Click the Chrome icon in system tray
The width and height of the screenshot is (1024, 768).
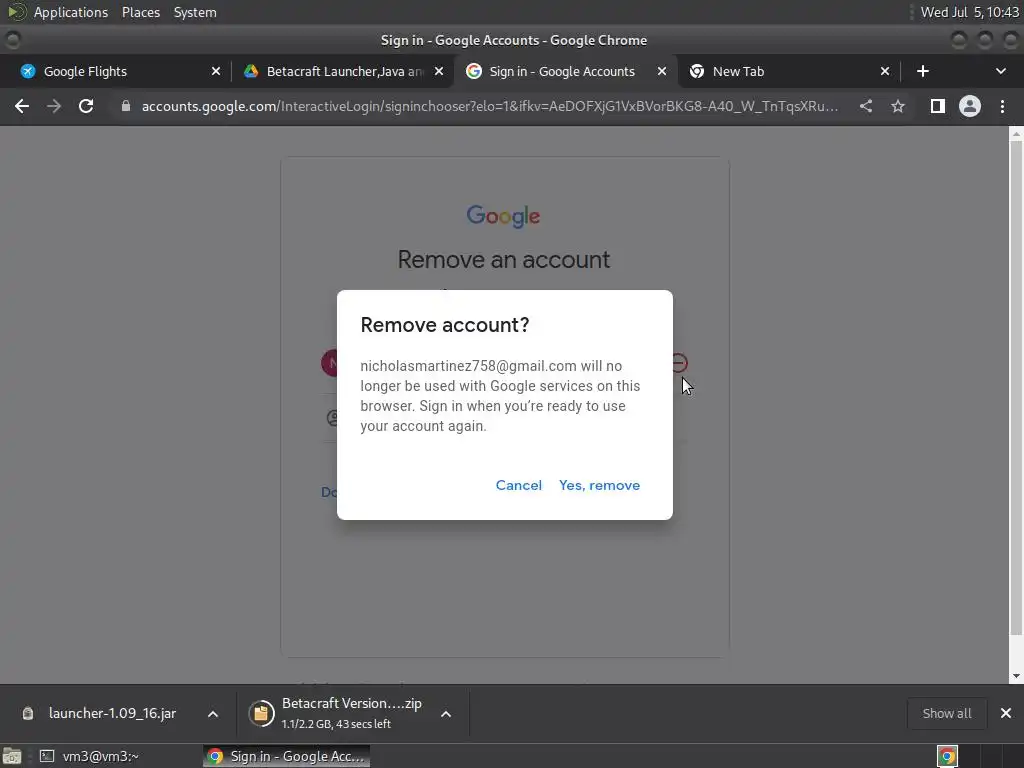click(x=947, y=756)
